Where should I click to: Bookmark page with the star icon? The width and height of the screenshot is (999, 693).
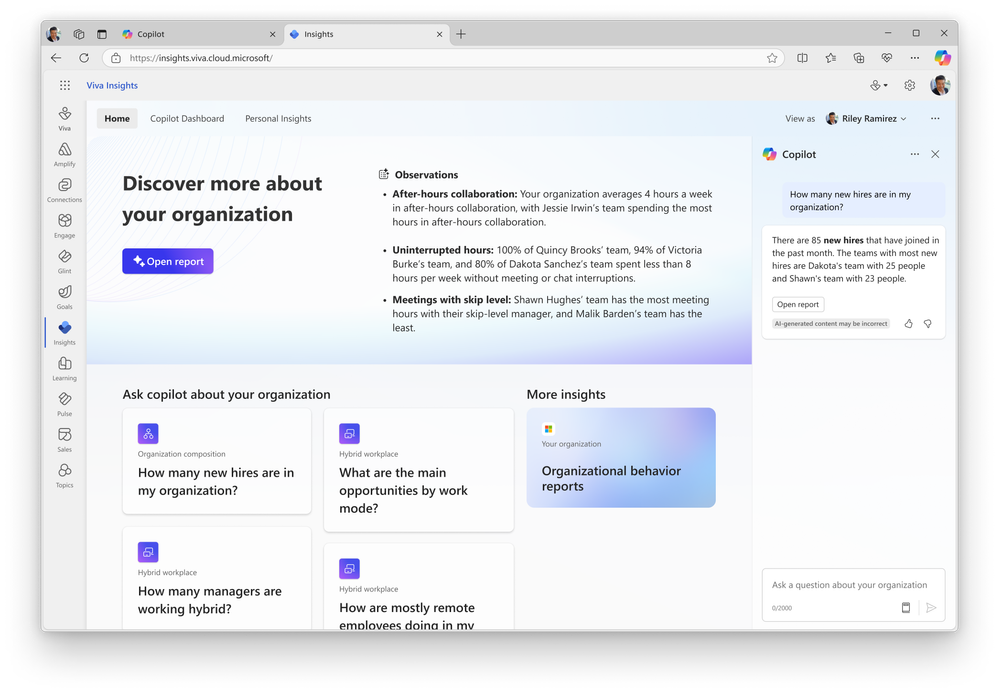pyautogui.click(x=772, y=58)
